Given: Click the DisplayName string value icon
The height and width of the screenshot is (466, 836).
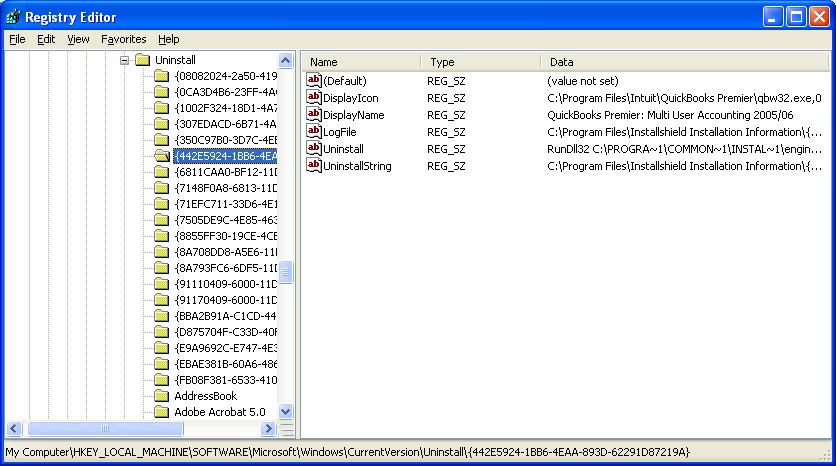Looking at the screenshot, I should (314, 115).
